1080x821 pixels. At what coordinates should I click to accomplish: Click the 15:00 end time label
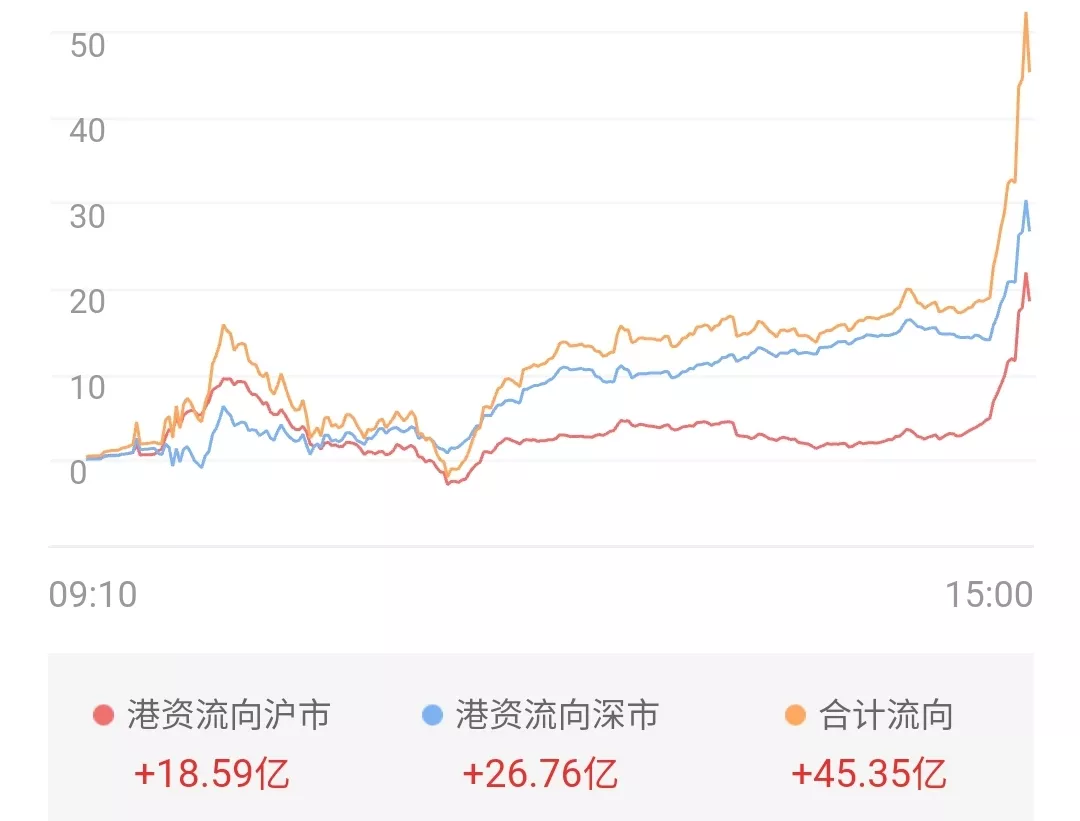click(989, 594)
